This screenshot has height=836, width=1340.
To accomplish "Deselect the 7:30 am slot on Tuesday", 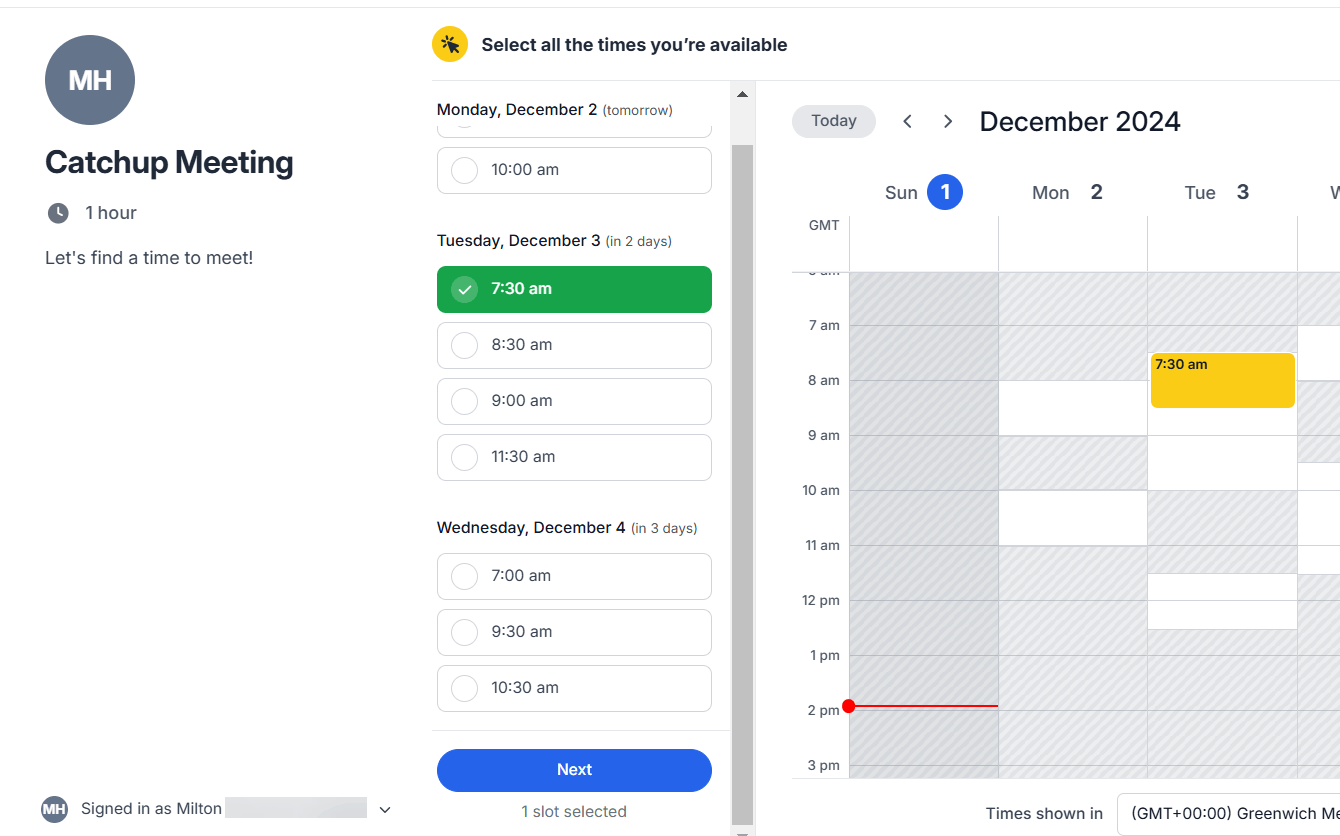I will [574, 289].
